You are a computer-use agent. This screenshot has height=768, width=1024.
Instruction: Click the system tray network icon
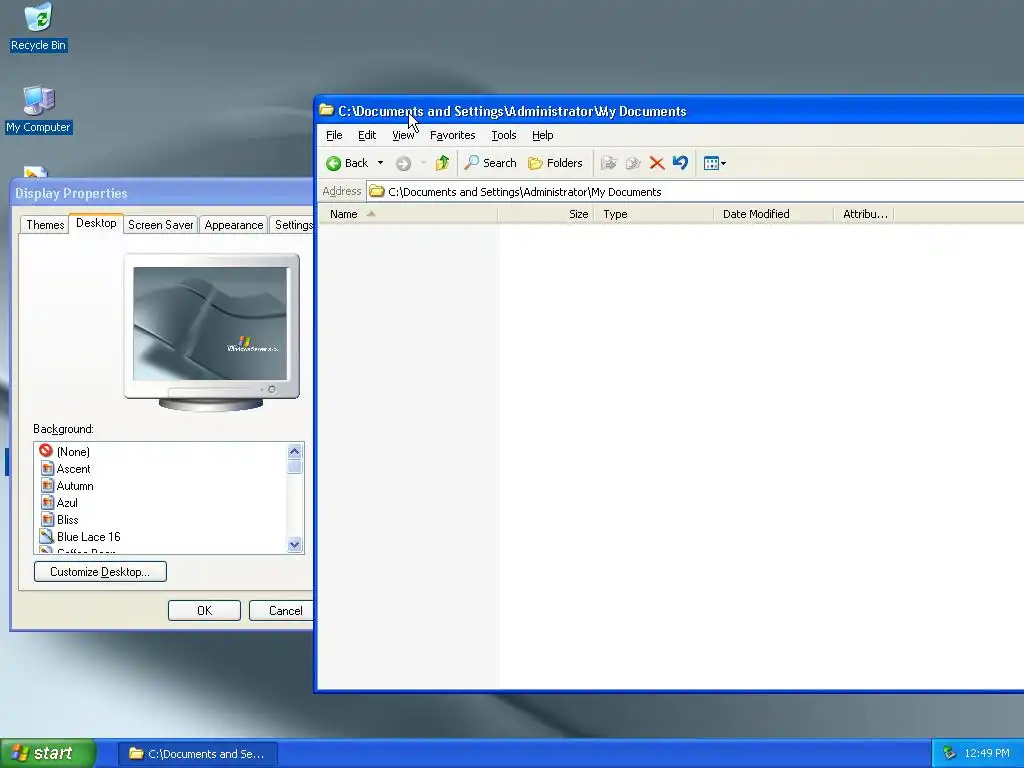pyautogui.click(x=949, y=754)
